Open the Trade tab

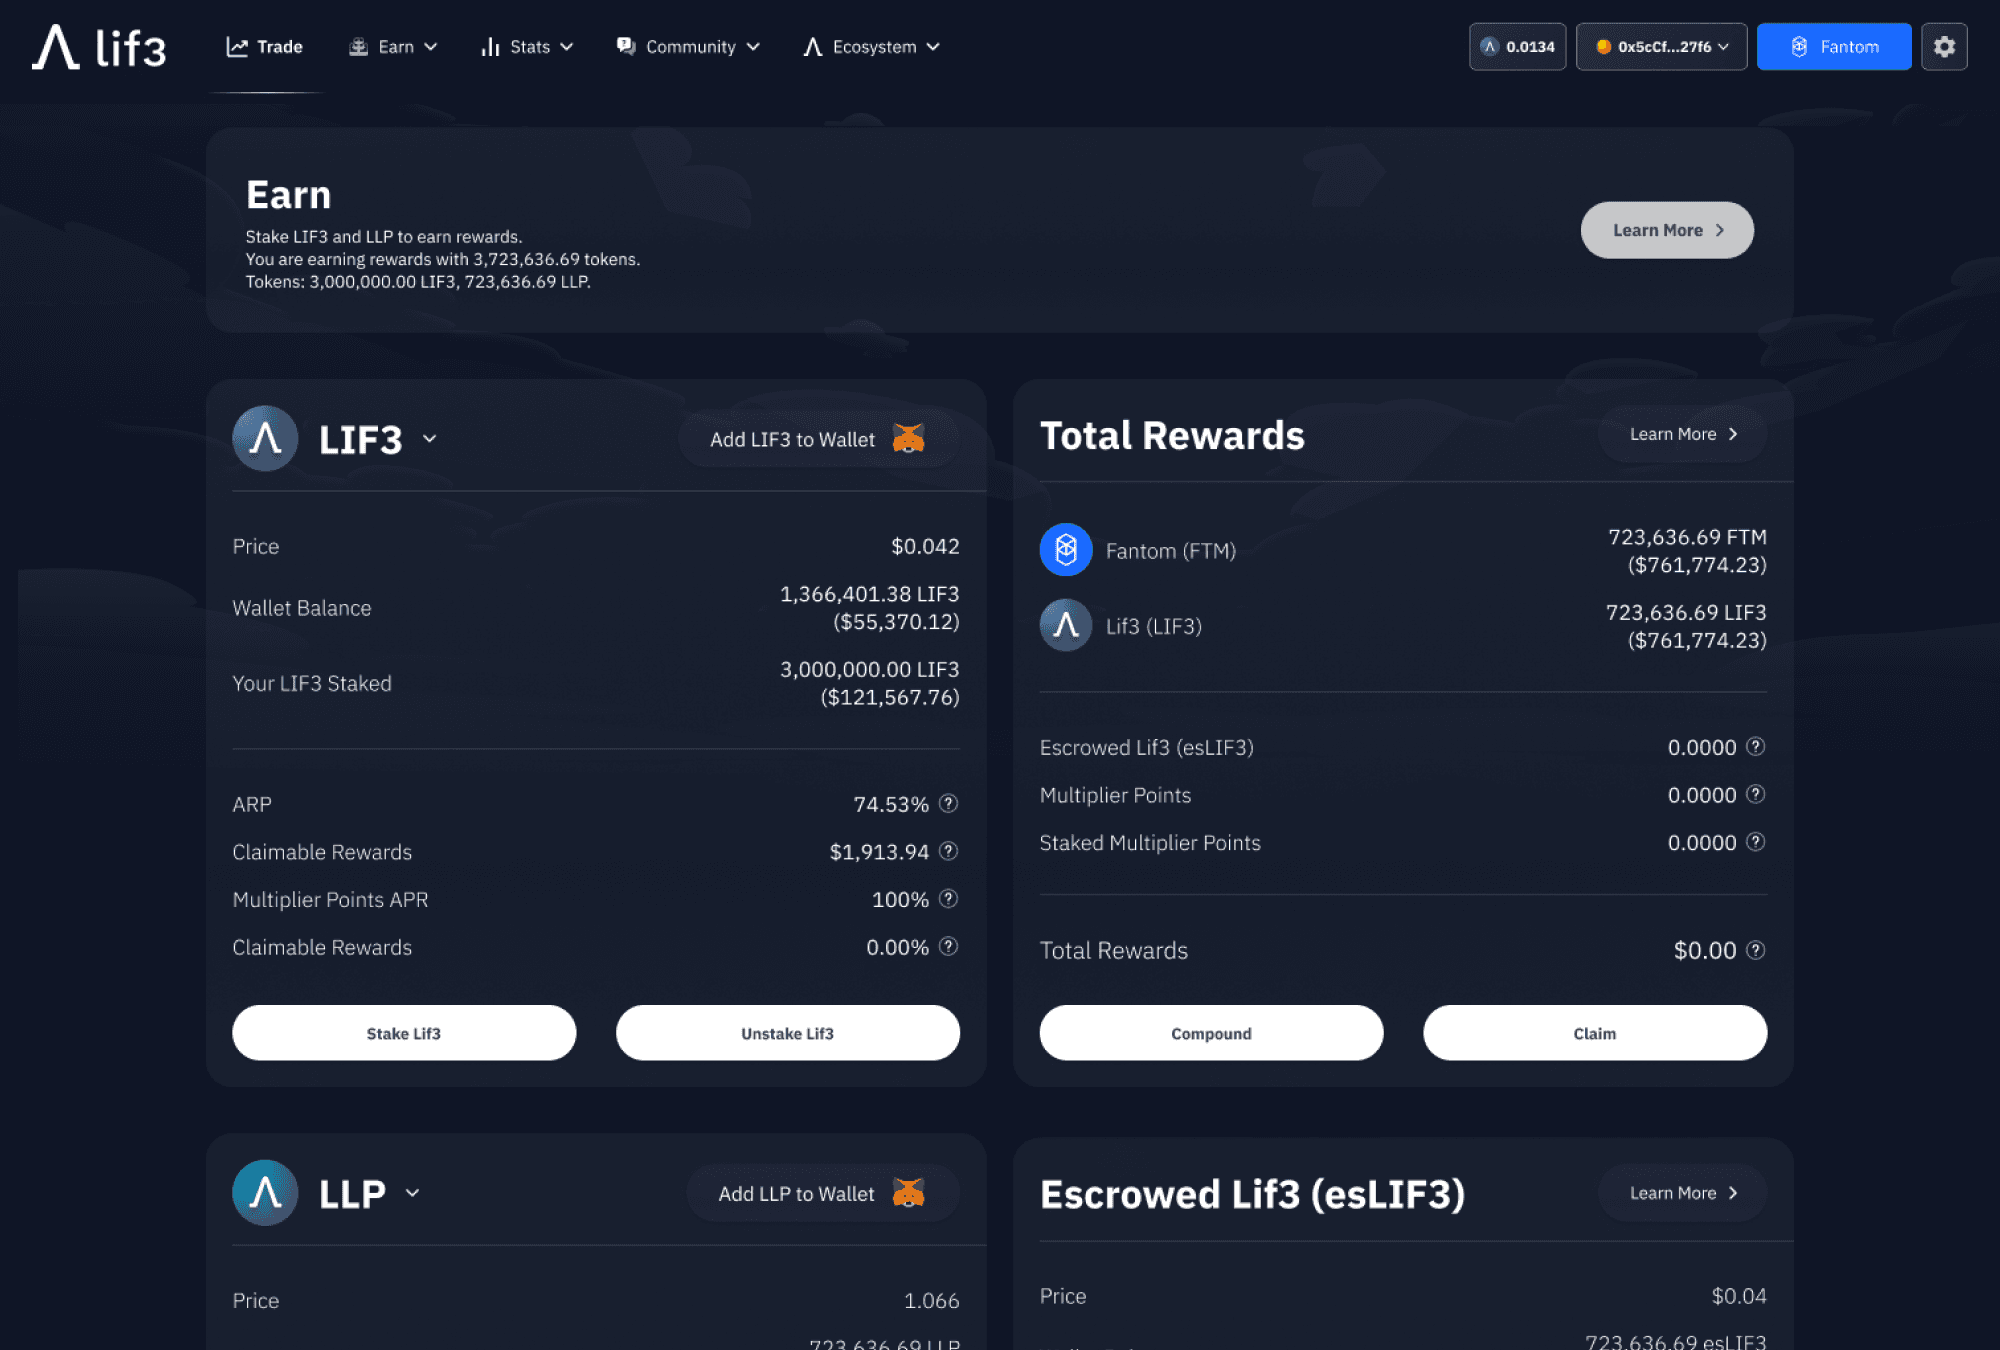tap(265, 47)
